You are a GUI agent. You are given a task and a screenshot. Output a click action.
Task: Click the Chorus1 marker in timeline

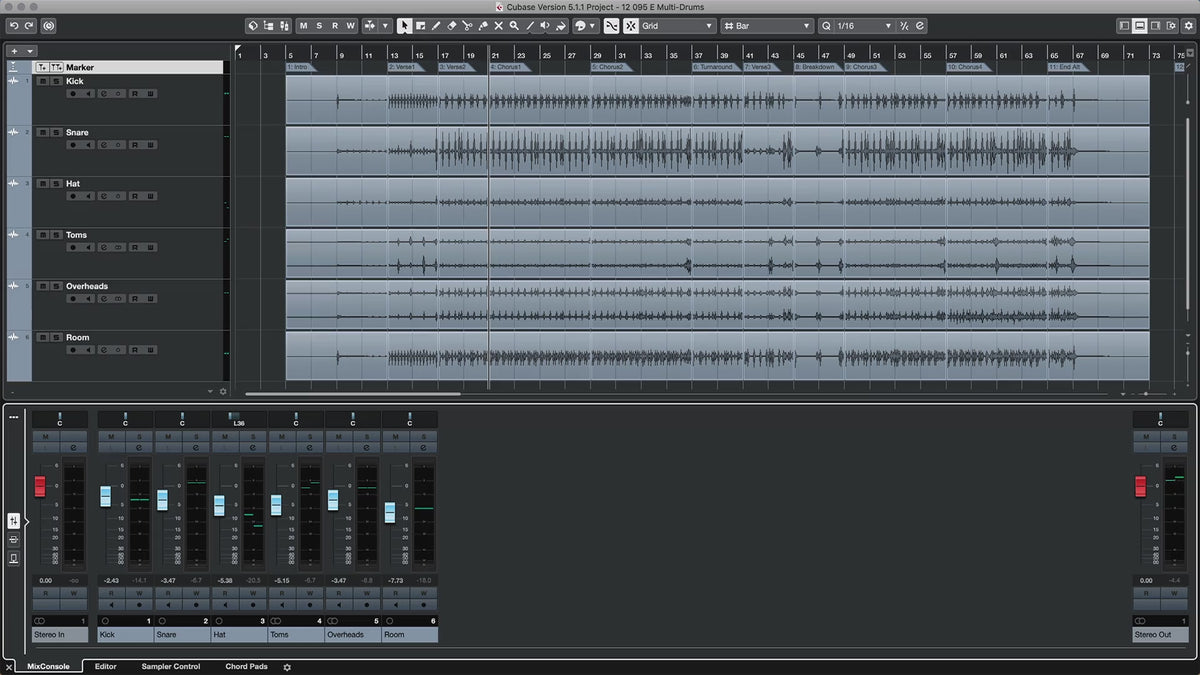(507, 67)
